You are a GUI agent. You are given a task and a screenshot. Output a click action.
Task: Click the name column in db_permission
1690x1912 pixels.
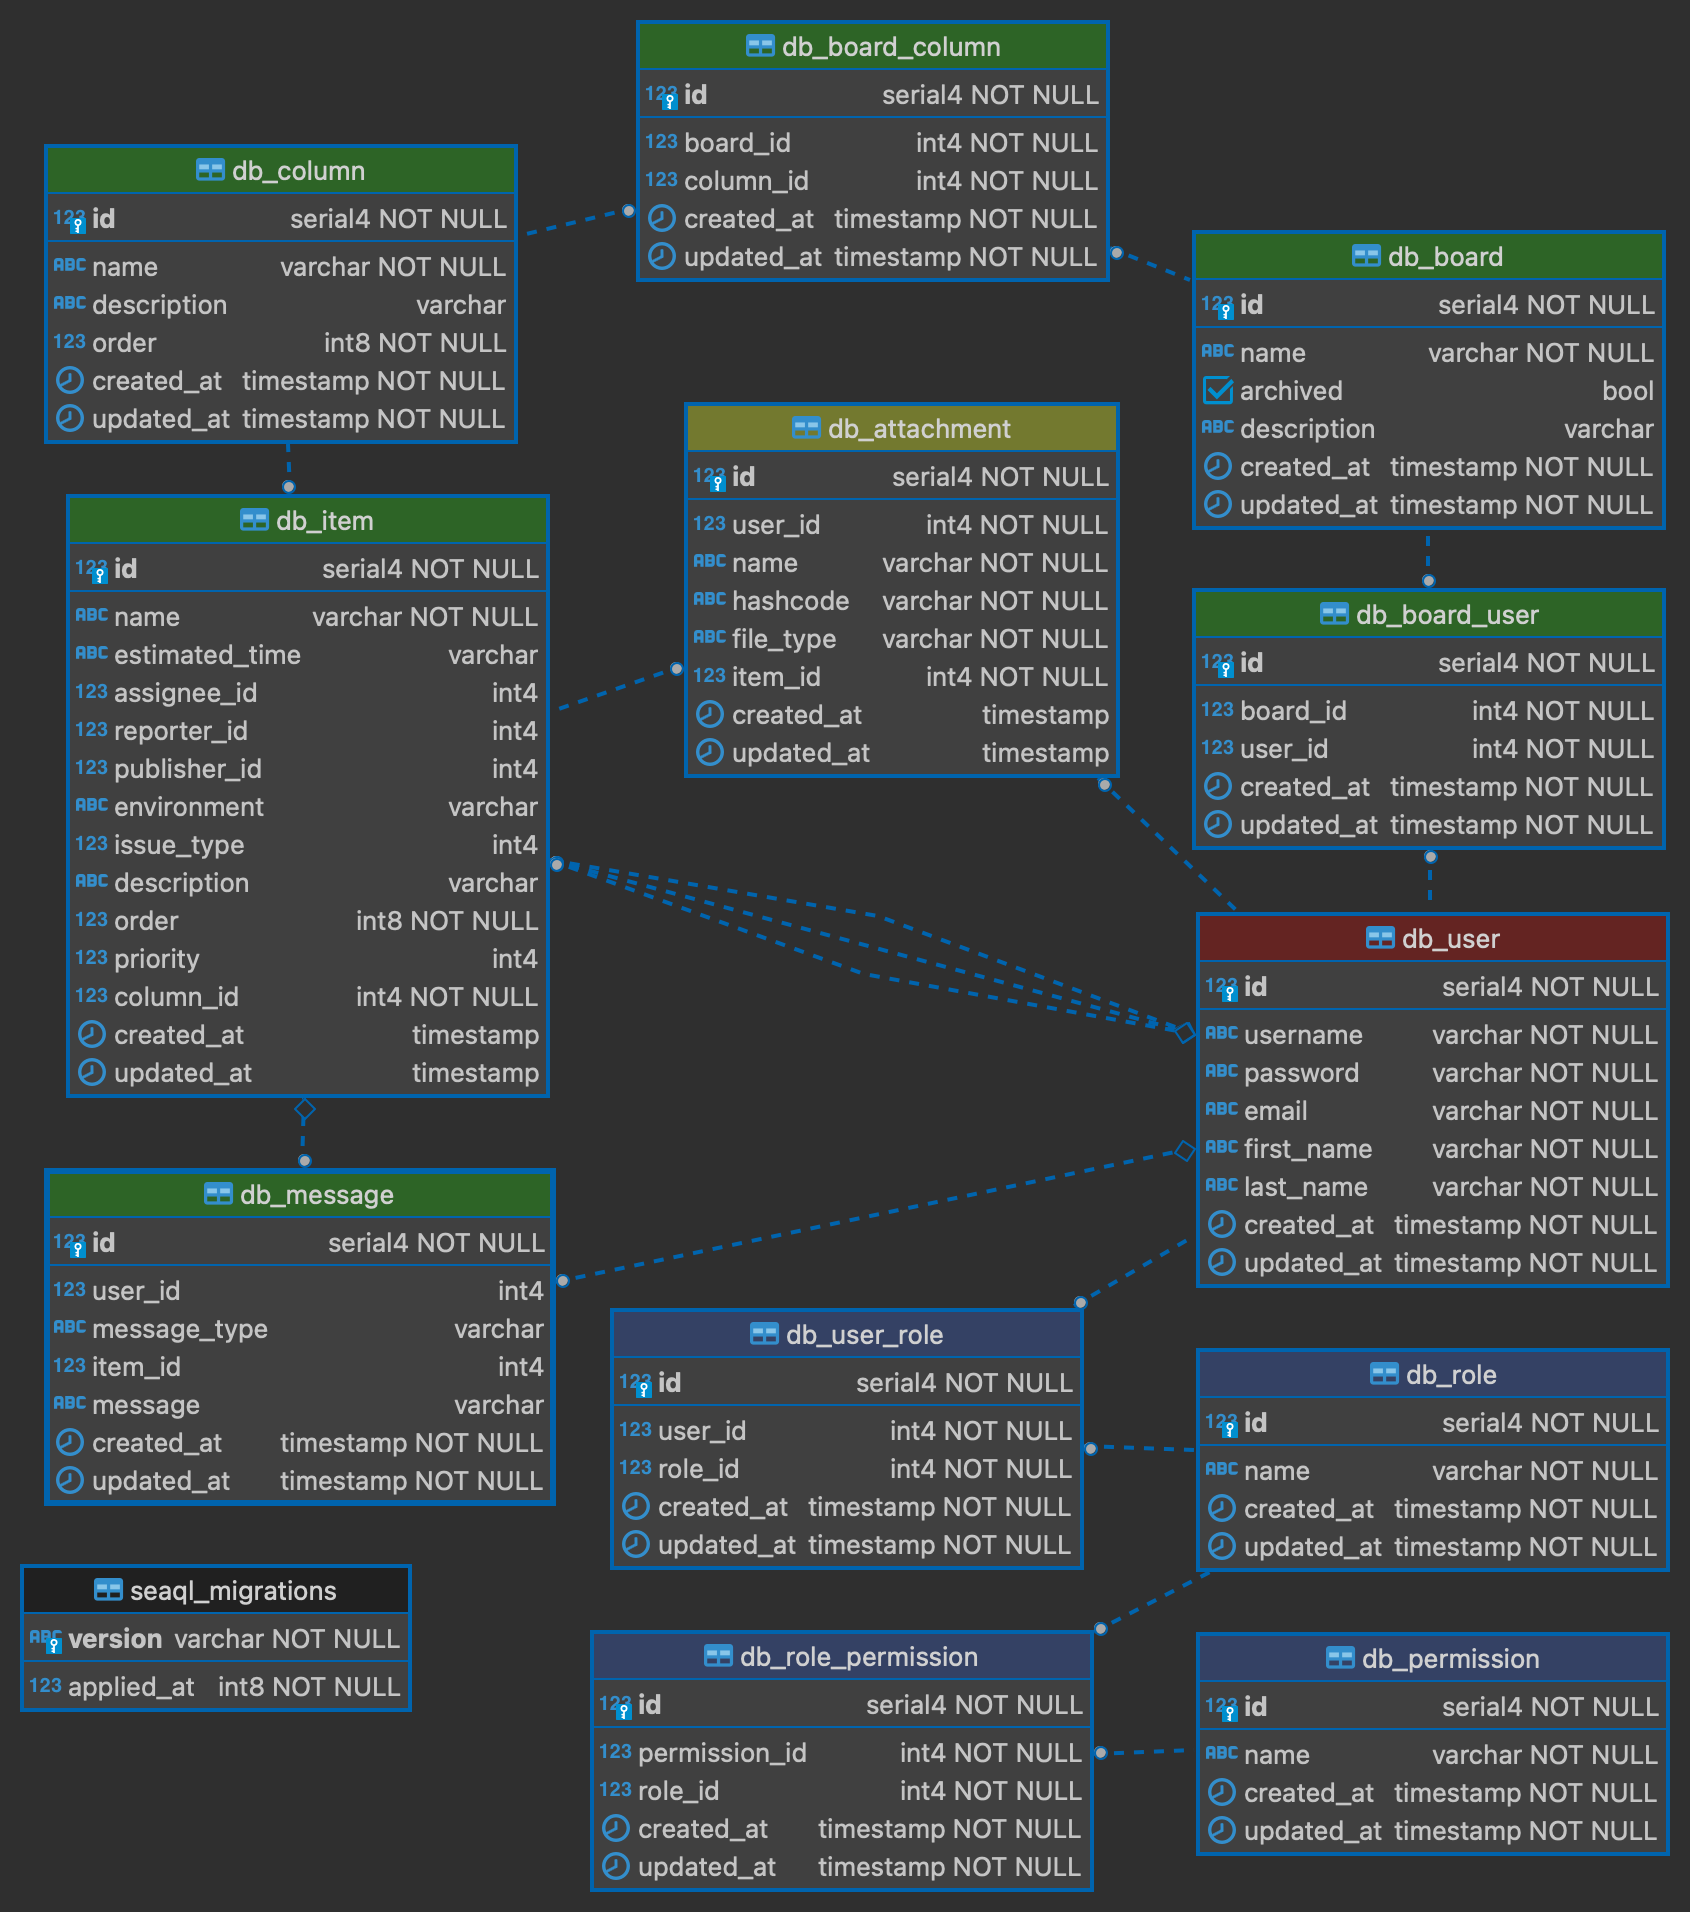1433,1755
